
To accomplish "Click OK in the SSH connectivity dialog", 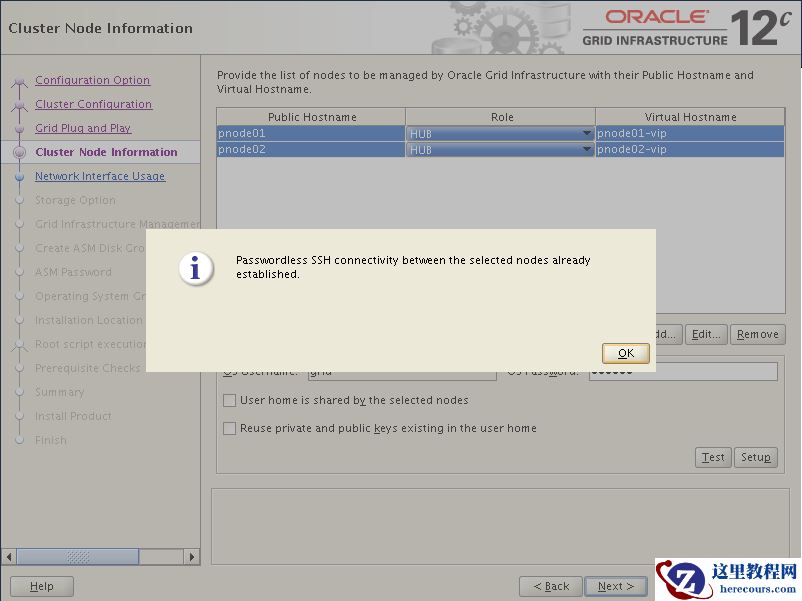I will click(626, 353).
